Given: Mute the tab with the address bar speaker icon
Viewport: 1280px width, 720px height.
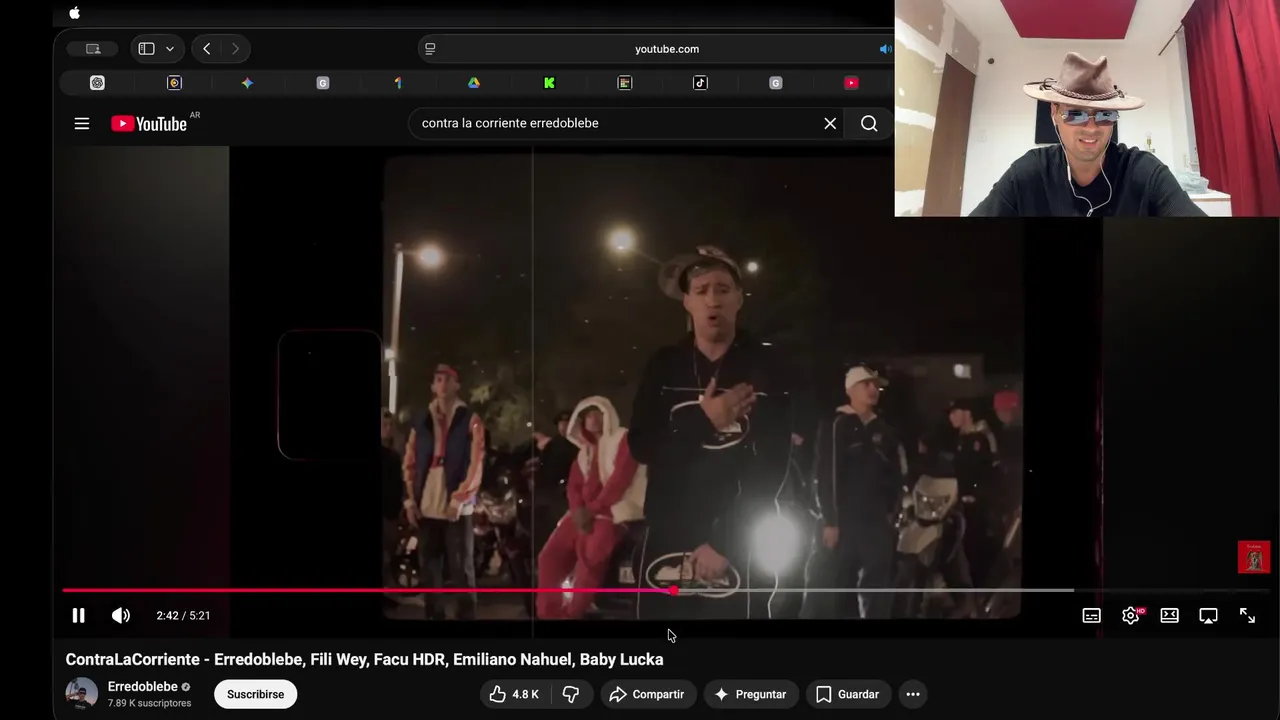Looking at the screenshot, I should tap(885, 48).
